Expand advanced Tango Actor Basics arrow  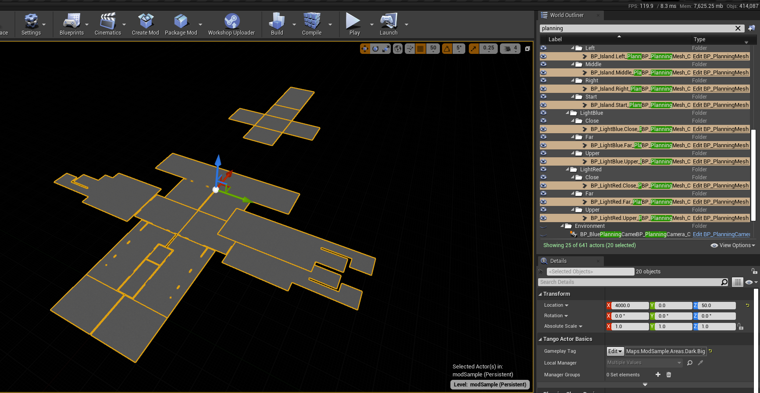tap(644, 385)
